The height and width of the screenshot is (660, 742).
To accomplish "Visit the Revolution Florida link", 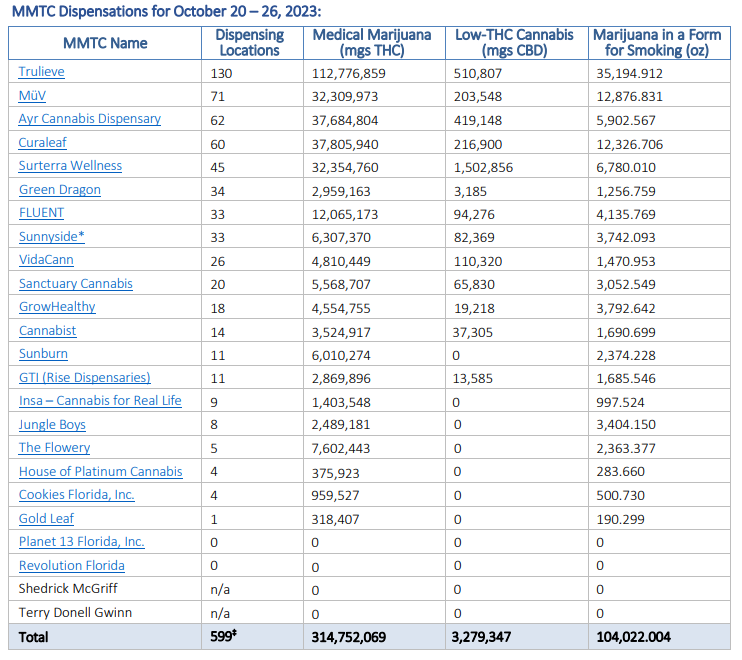I will [x=71, y=566].
